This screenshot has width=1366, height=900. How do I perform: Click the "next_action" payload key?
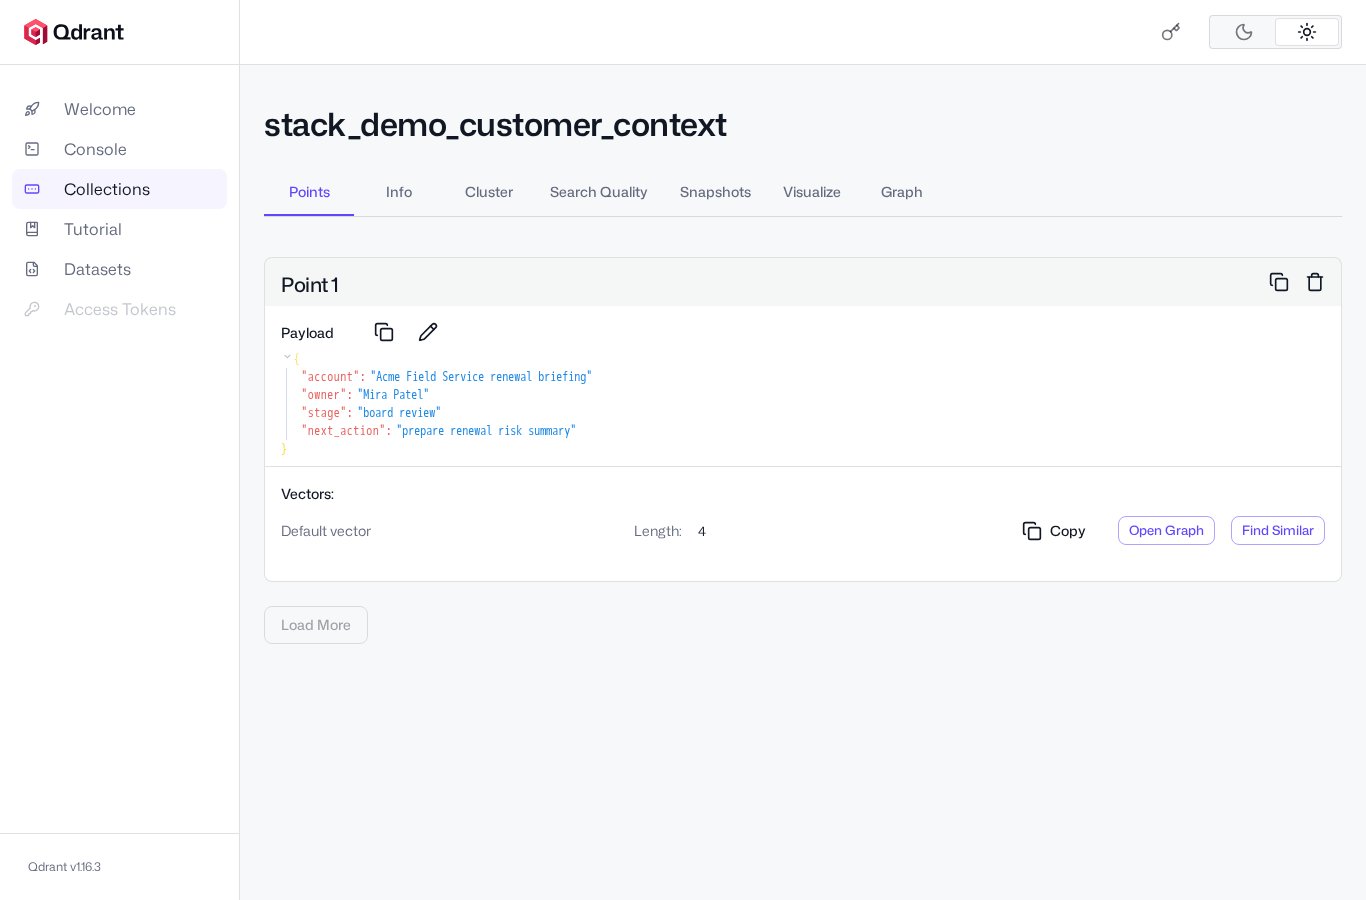(x=343, y=431)
